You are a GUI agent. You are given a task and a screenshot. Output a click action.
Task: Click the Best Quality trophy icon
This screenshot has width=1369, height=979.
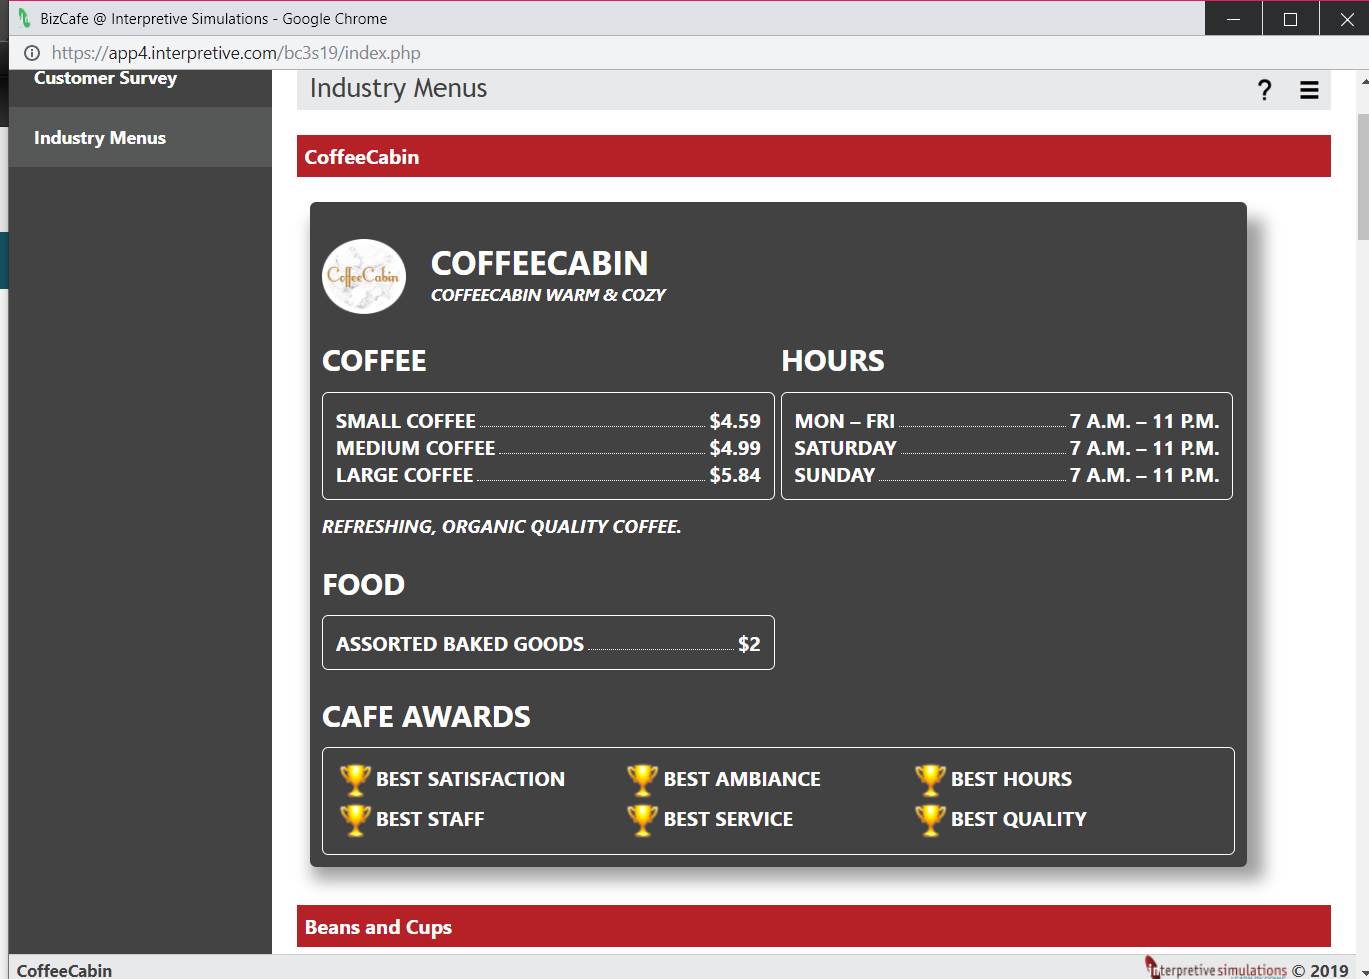(x=930, y=818)
